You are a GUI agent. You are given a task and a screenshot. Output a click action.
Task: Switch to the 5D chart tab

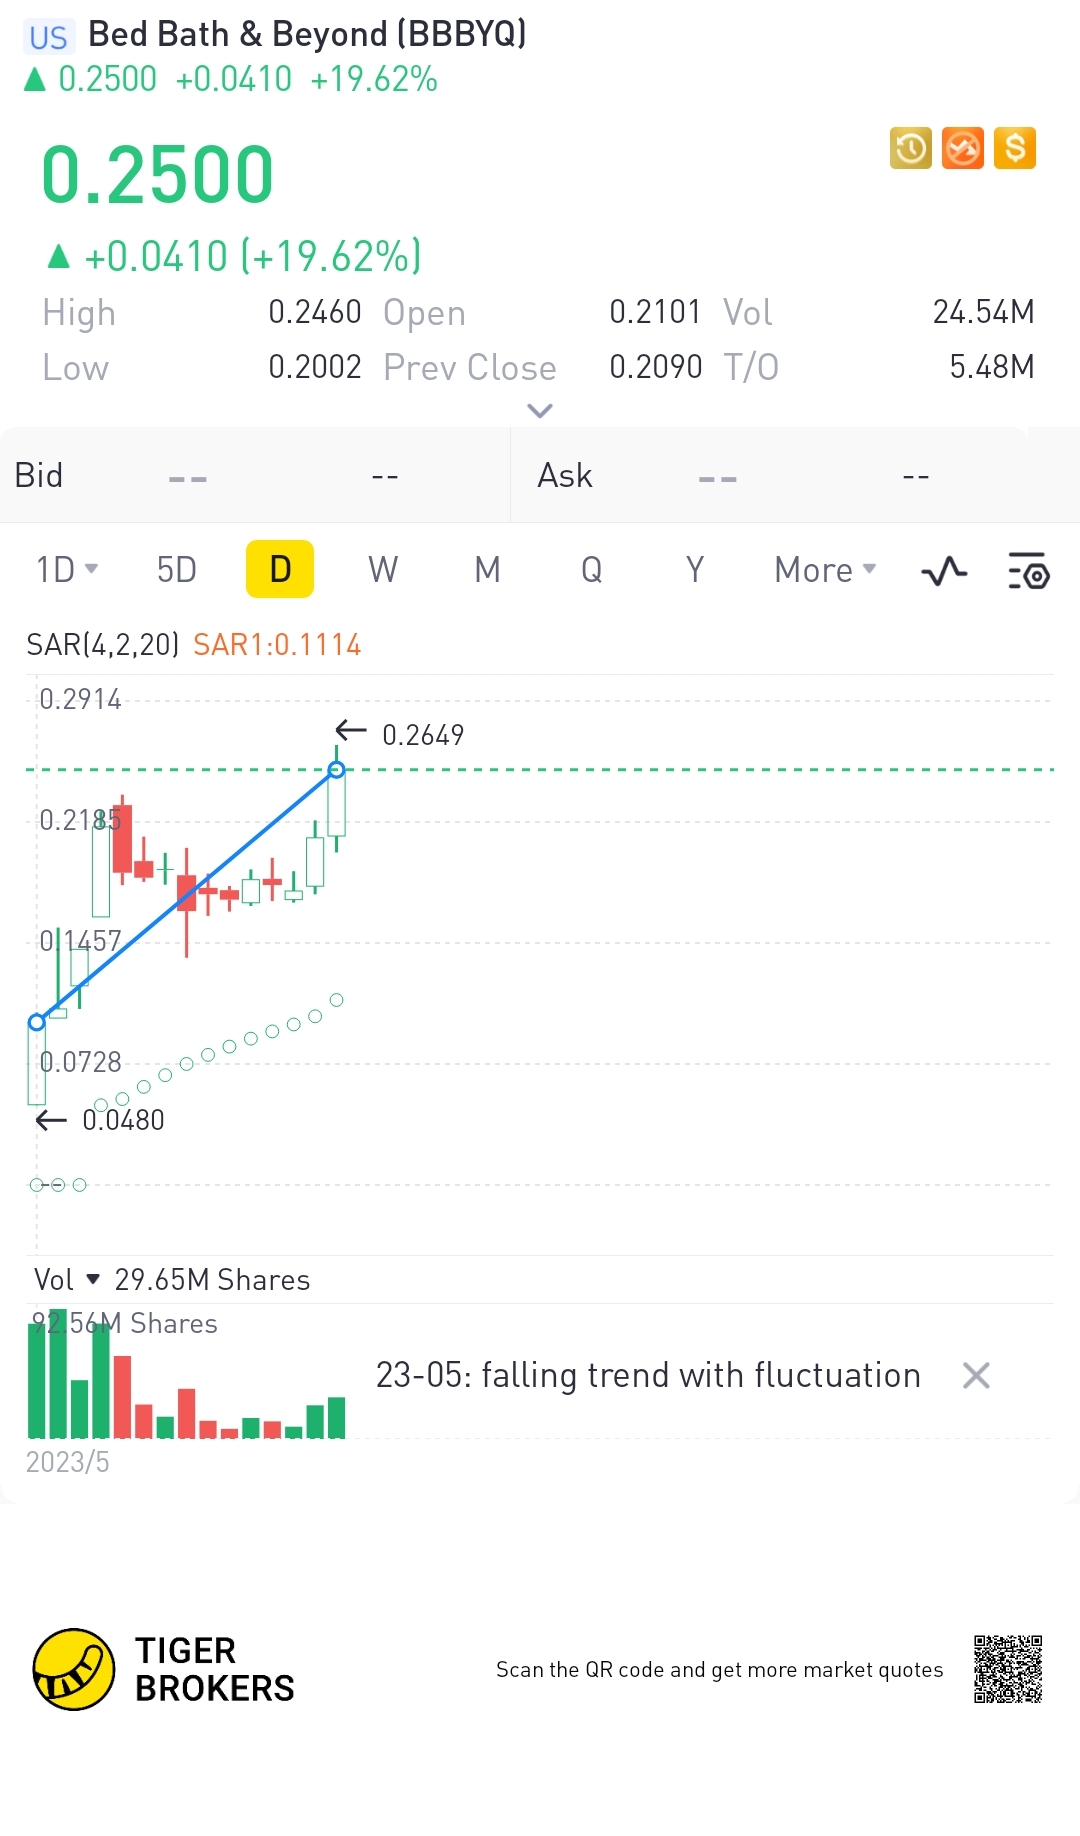point(177,570)
